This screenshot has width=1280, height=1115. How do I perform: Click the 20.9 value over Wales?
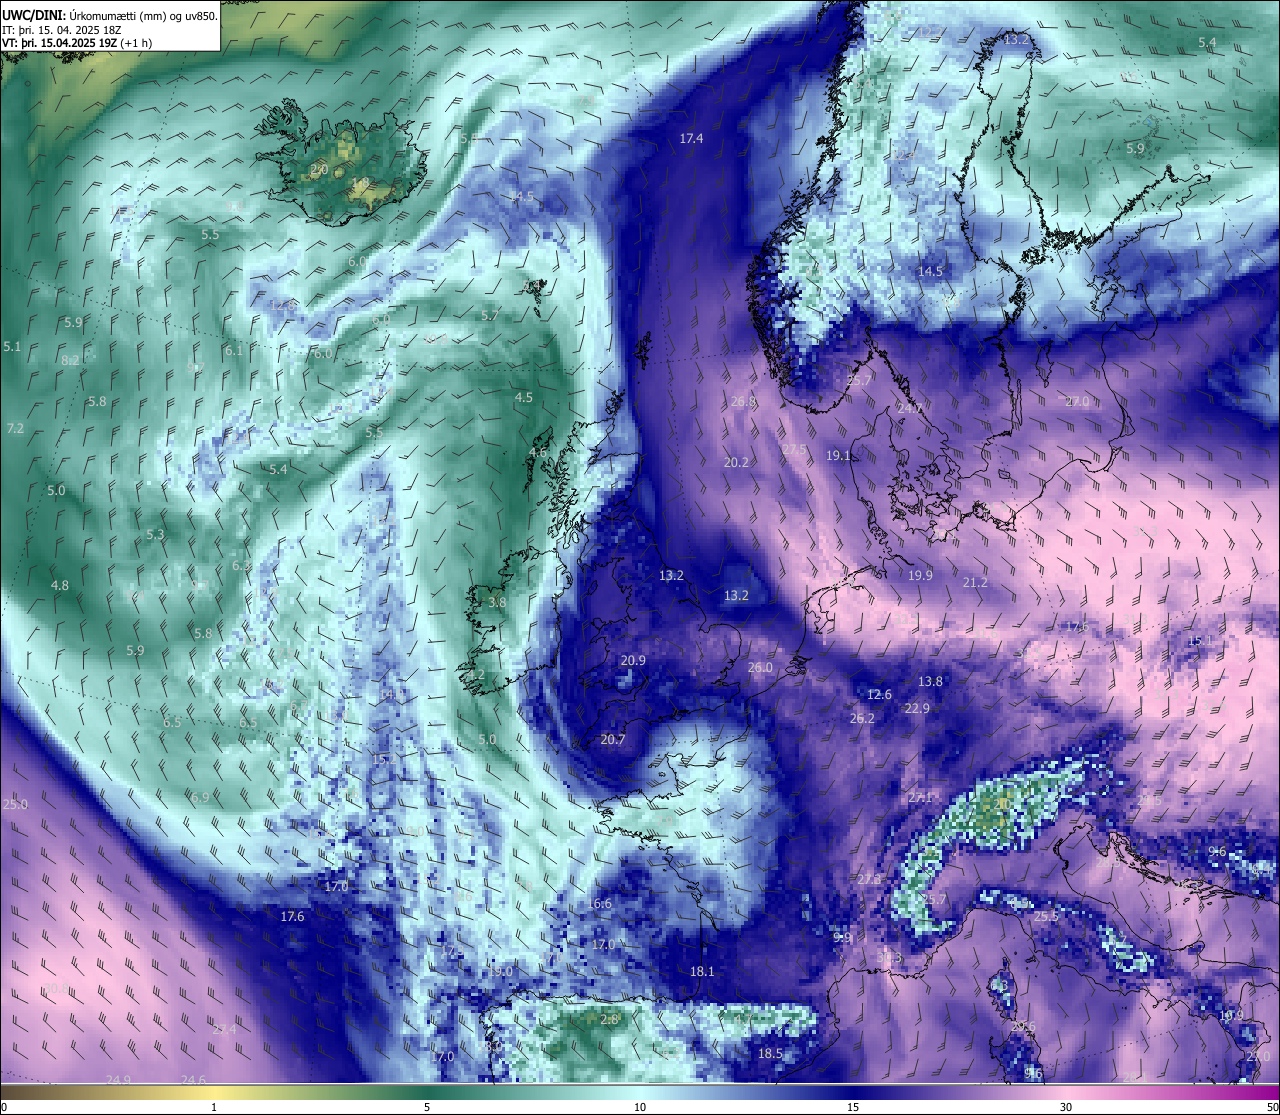tap(633, 660)
